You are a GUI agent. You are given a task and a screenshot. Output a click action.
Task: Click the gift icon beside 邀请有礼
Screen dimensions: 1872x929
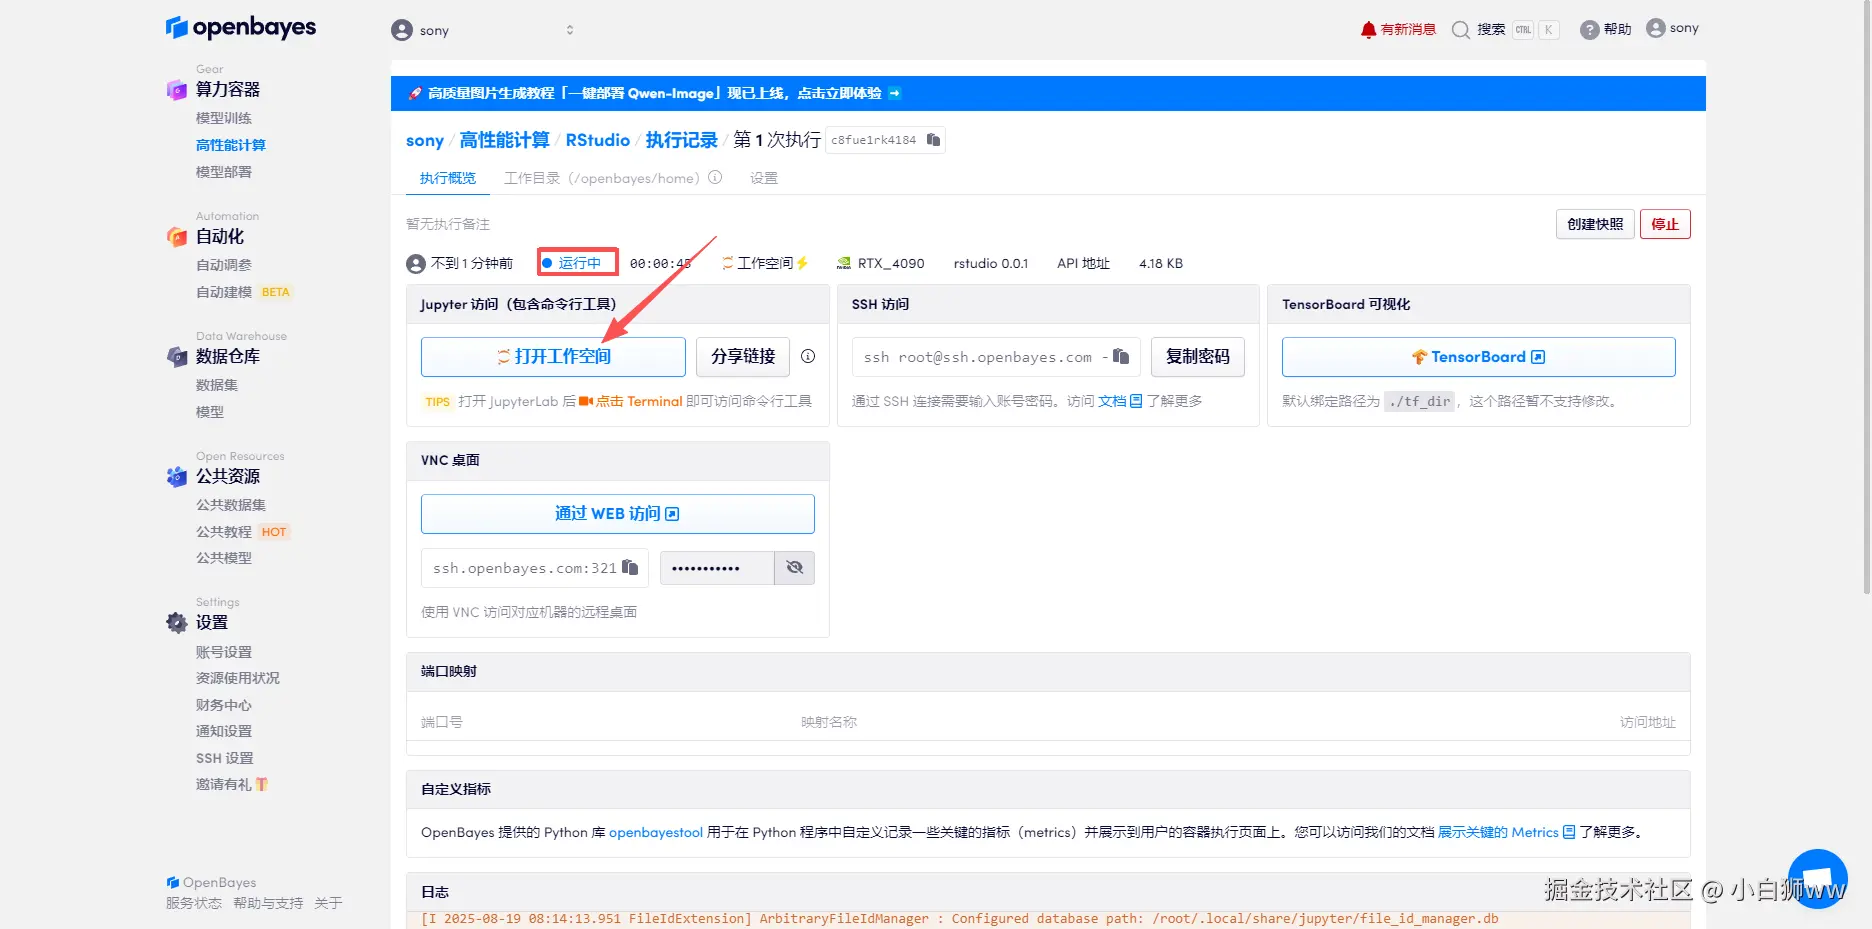pyautogui.click(x=262, y=784)
